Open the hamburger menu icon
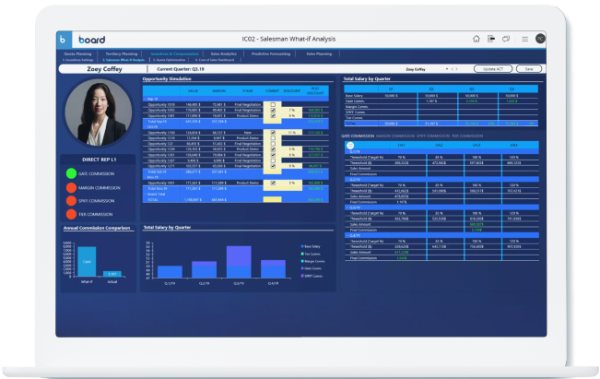This screenshot has width=600, height=379. tap(525, 39)
